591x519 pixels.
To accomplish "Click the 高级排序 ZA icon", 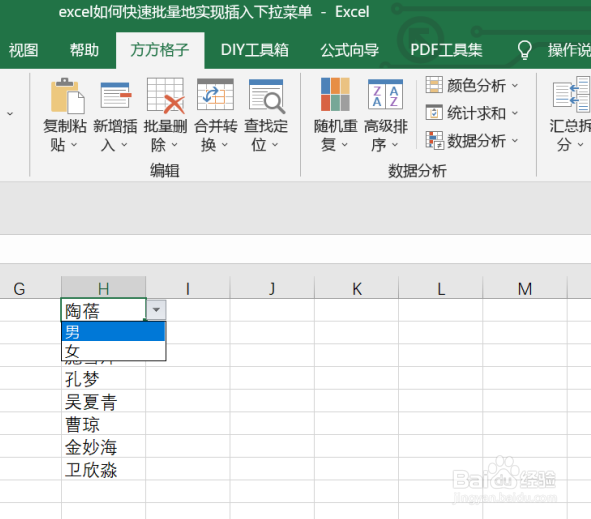I will [385, 94].
